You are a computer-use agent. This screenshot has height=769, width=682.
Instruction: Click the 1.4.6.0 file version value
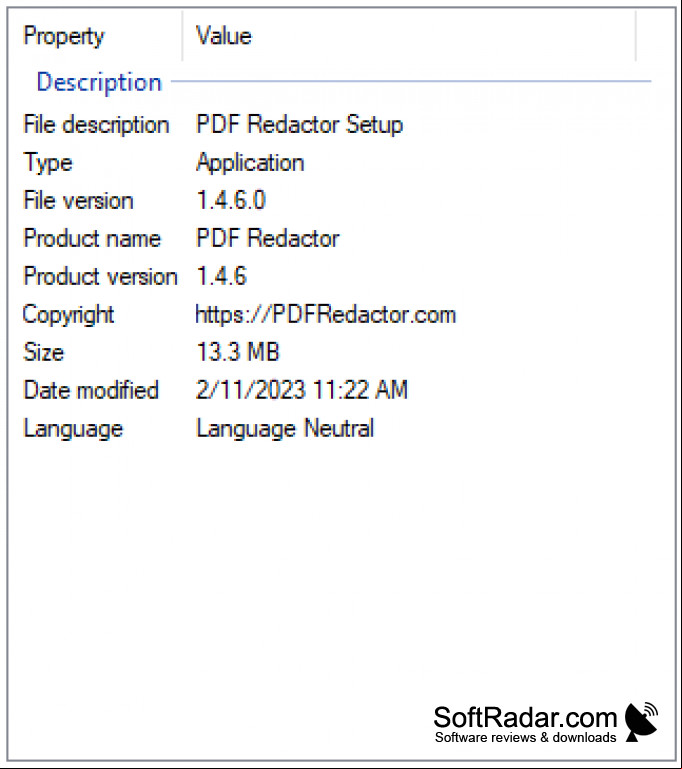(x=230, y=201)
